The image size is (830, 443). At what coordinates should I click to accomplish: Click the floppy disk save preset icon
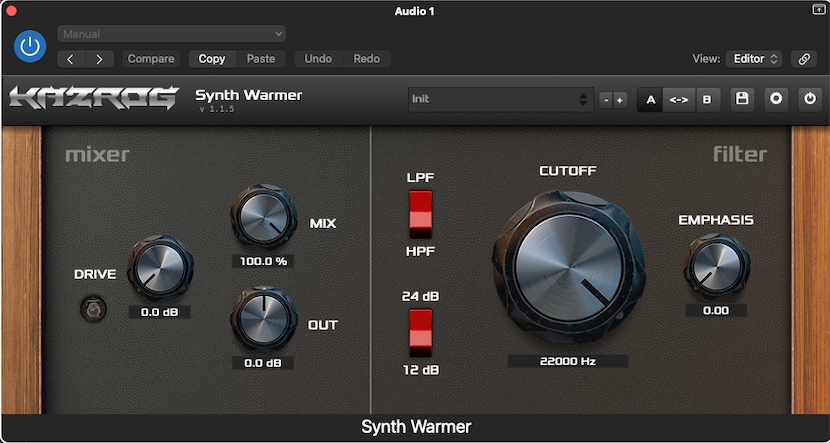(742, 100)
